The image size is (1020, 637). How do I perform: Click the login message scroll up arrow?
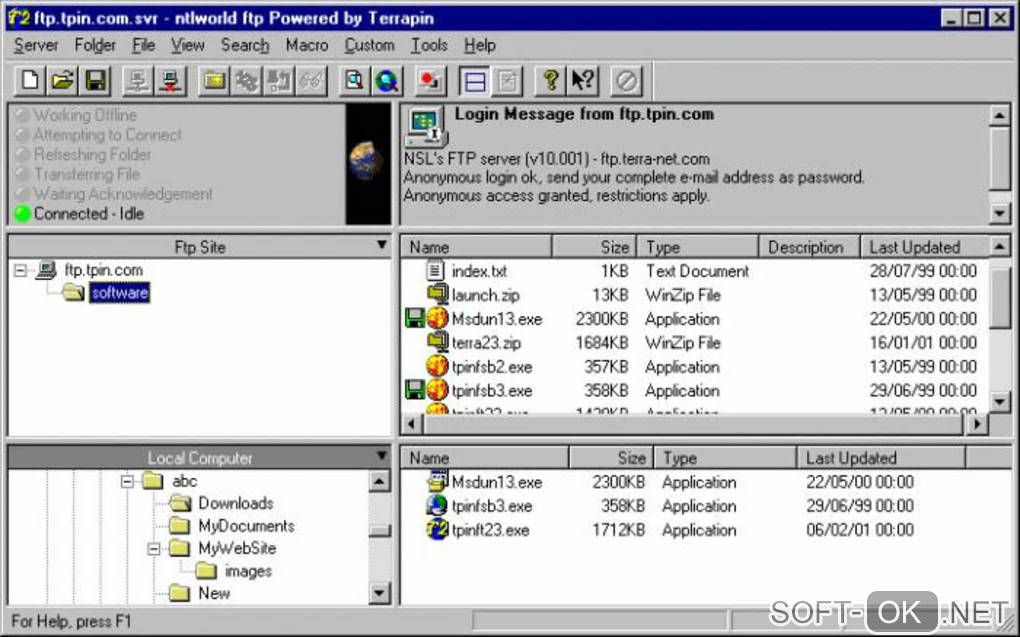(999, 115)
